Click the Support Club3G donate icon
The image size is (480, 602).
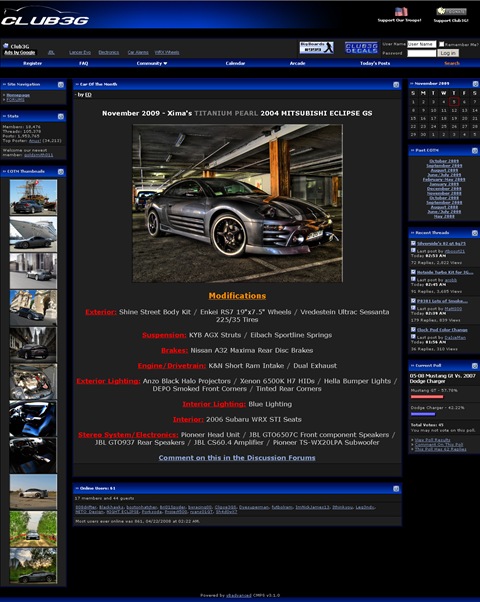[451, 11]
